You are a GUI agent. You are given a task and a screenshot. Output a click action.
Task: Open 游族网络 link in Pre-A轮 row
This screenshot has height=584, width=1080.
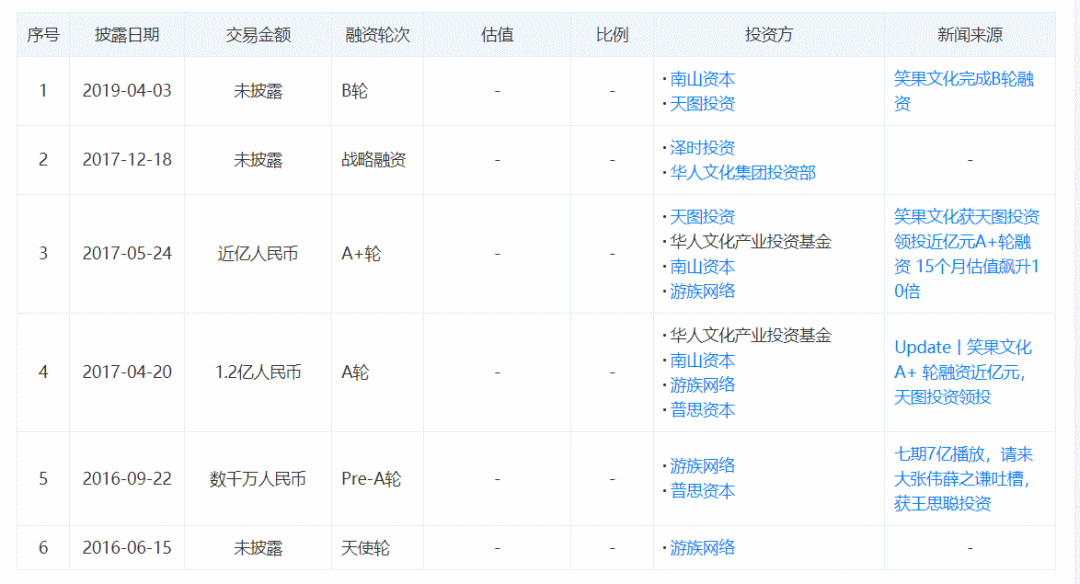coord(702,466)
